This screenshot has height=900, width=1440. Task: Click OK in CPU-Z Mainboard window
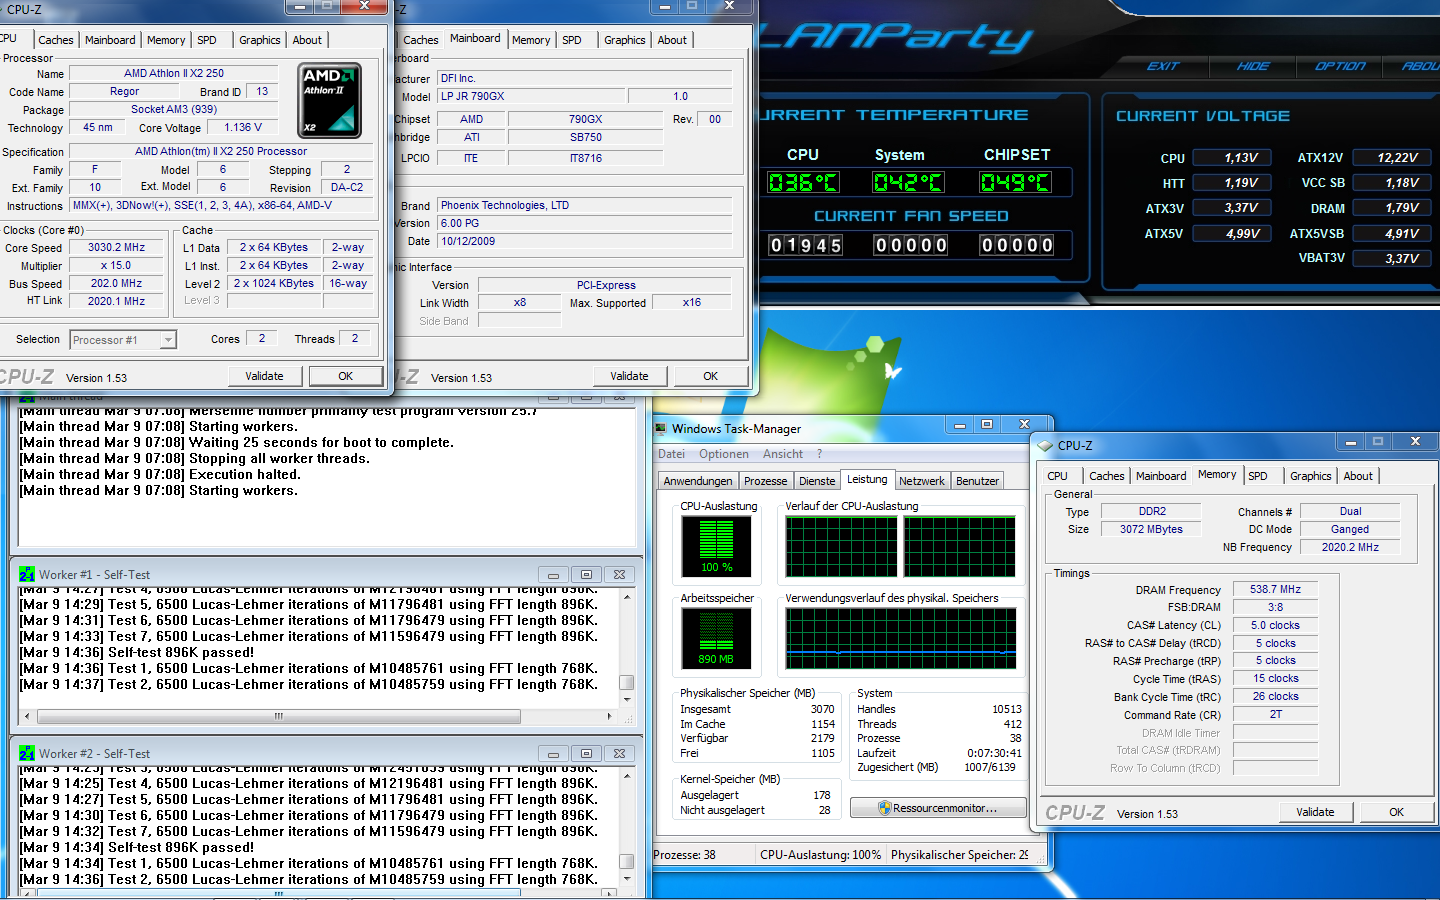[x=710, y=376]
